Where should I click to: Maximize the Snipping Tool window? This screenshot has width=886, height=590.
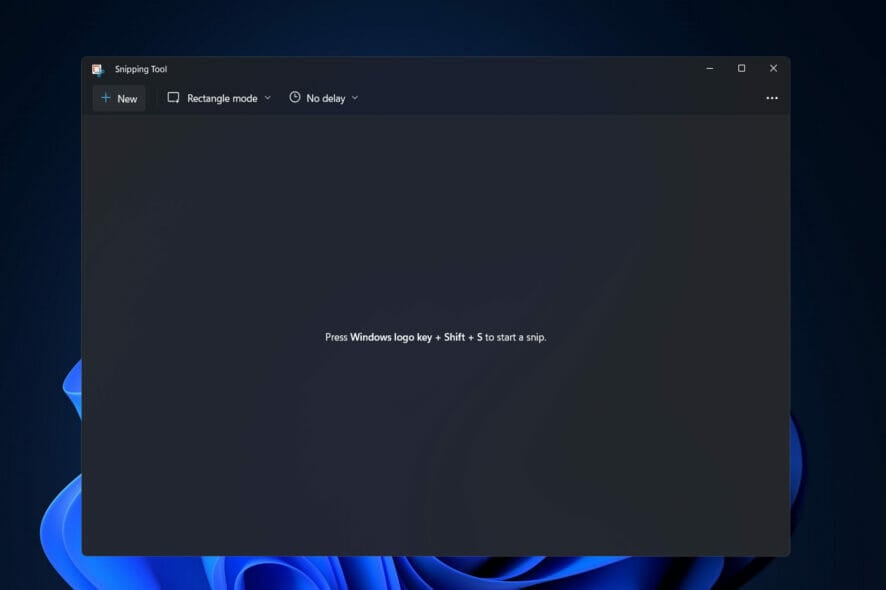tap(741, 68)
